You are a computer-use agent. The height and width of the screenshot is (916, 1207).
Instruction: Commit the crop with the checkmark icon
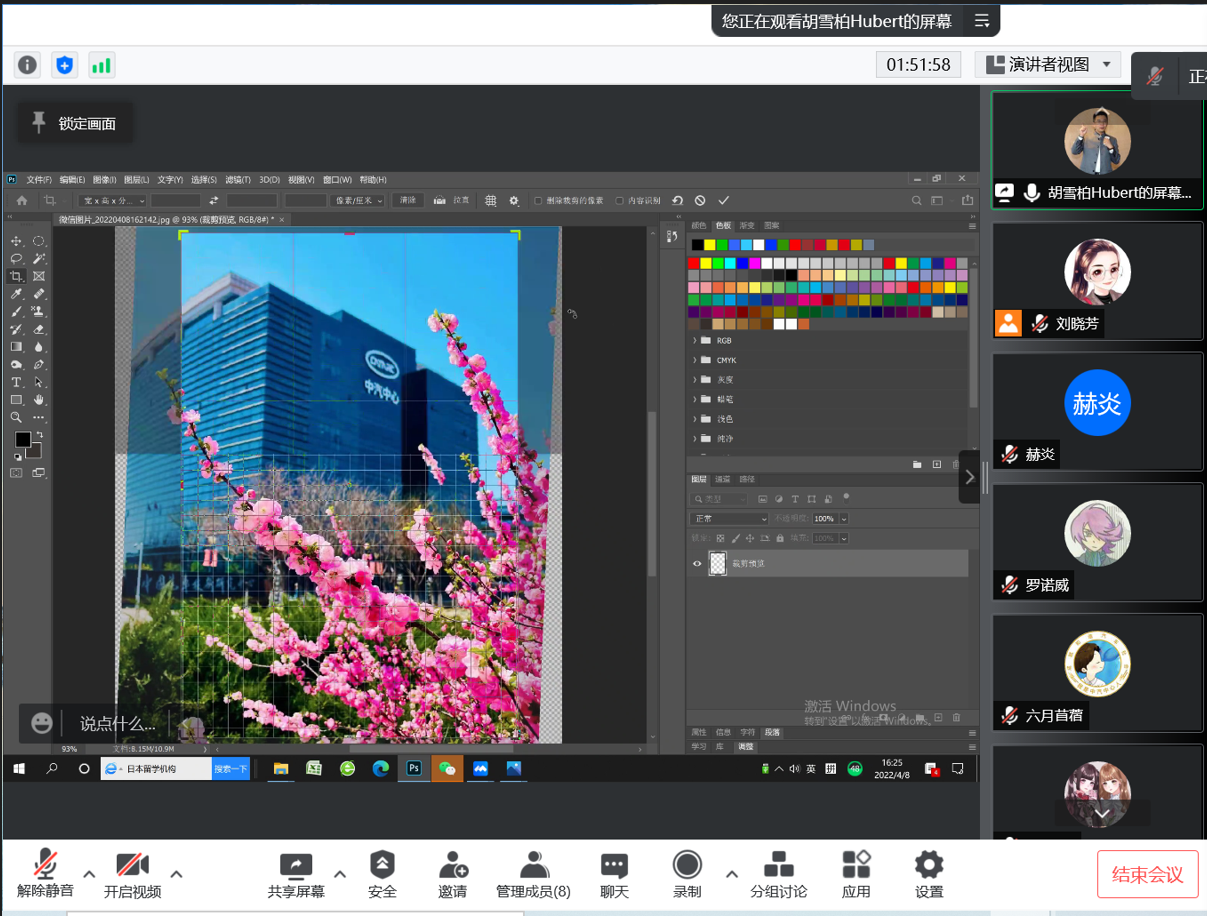[724, 201]
